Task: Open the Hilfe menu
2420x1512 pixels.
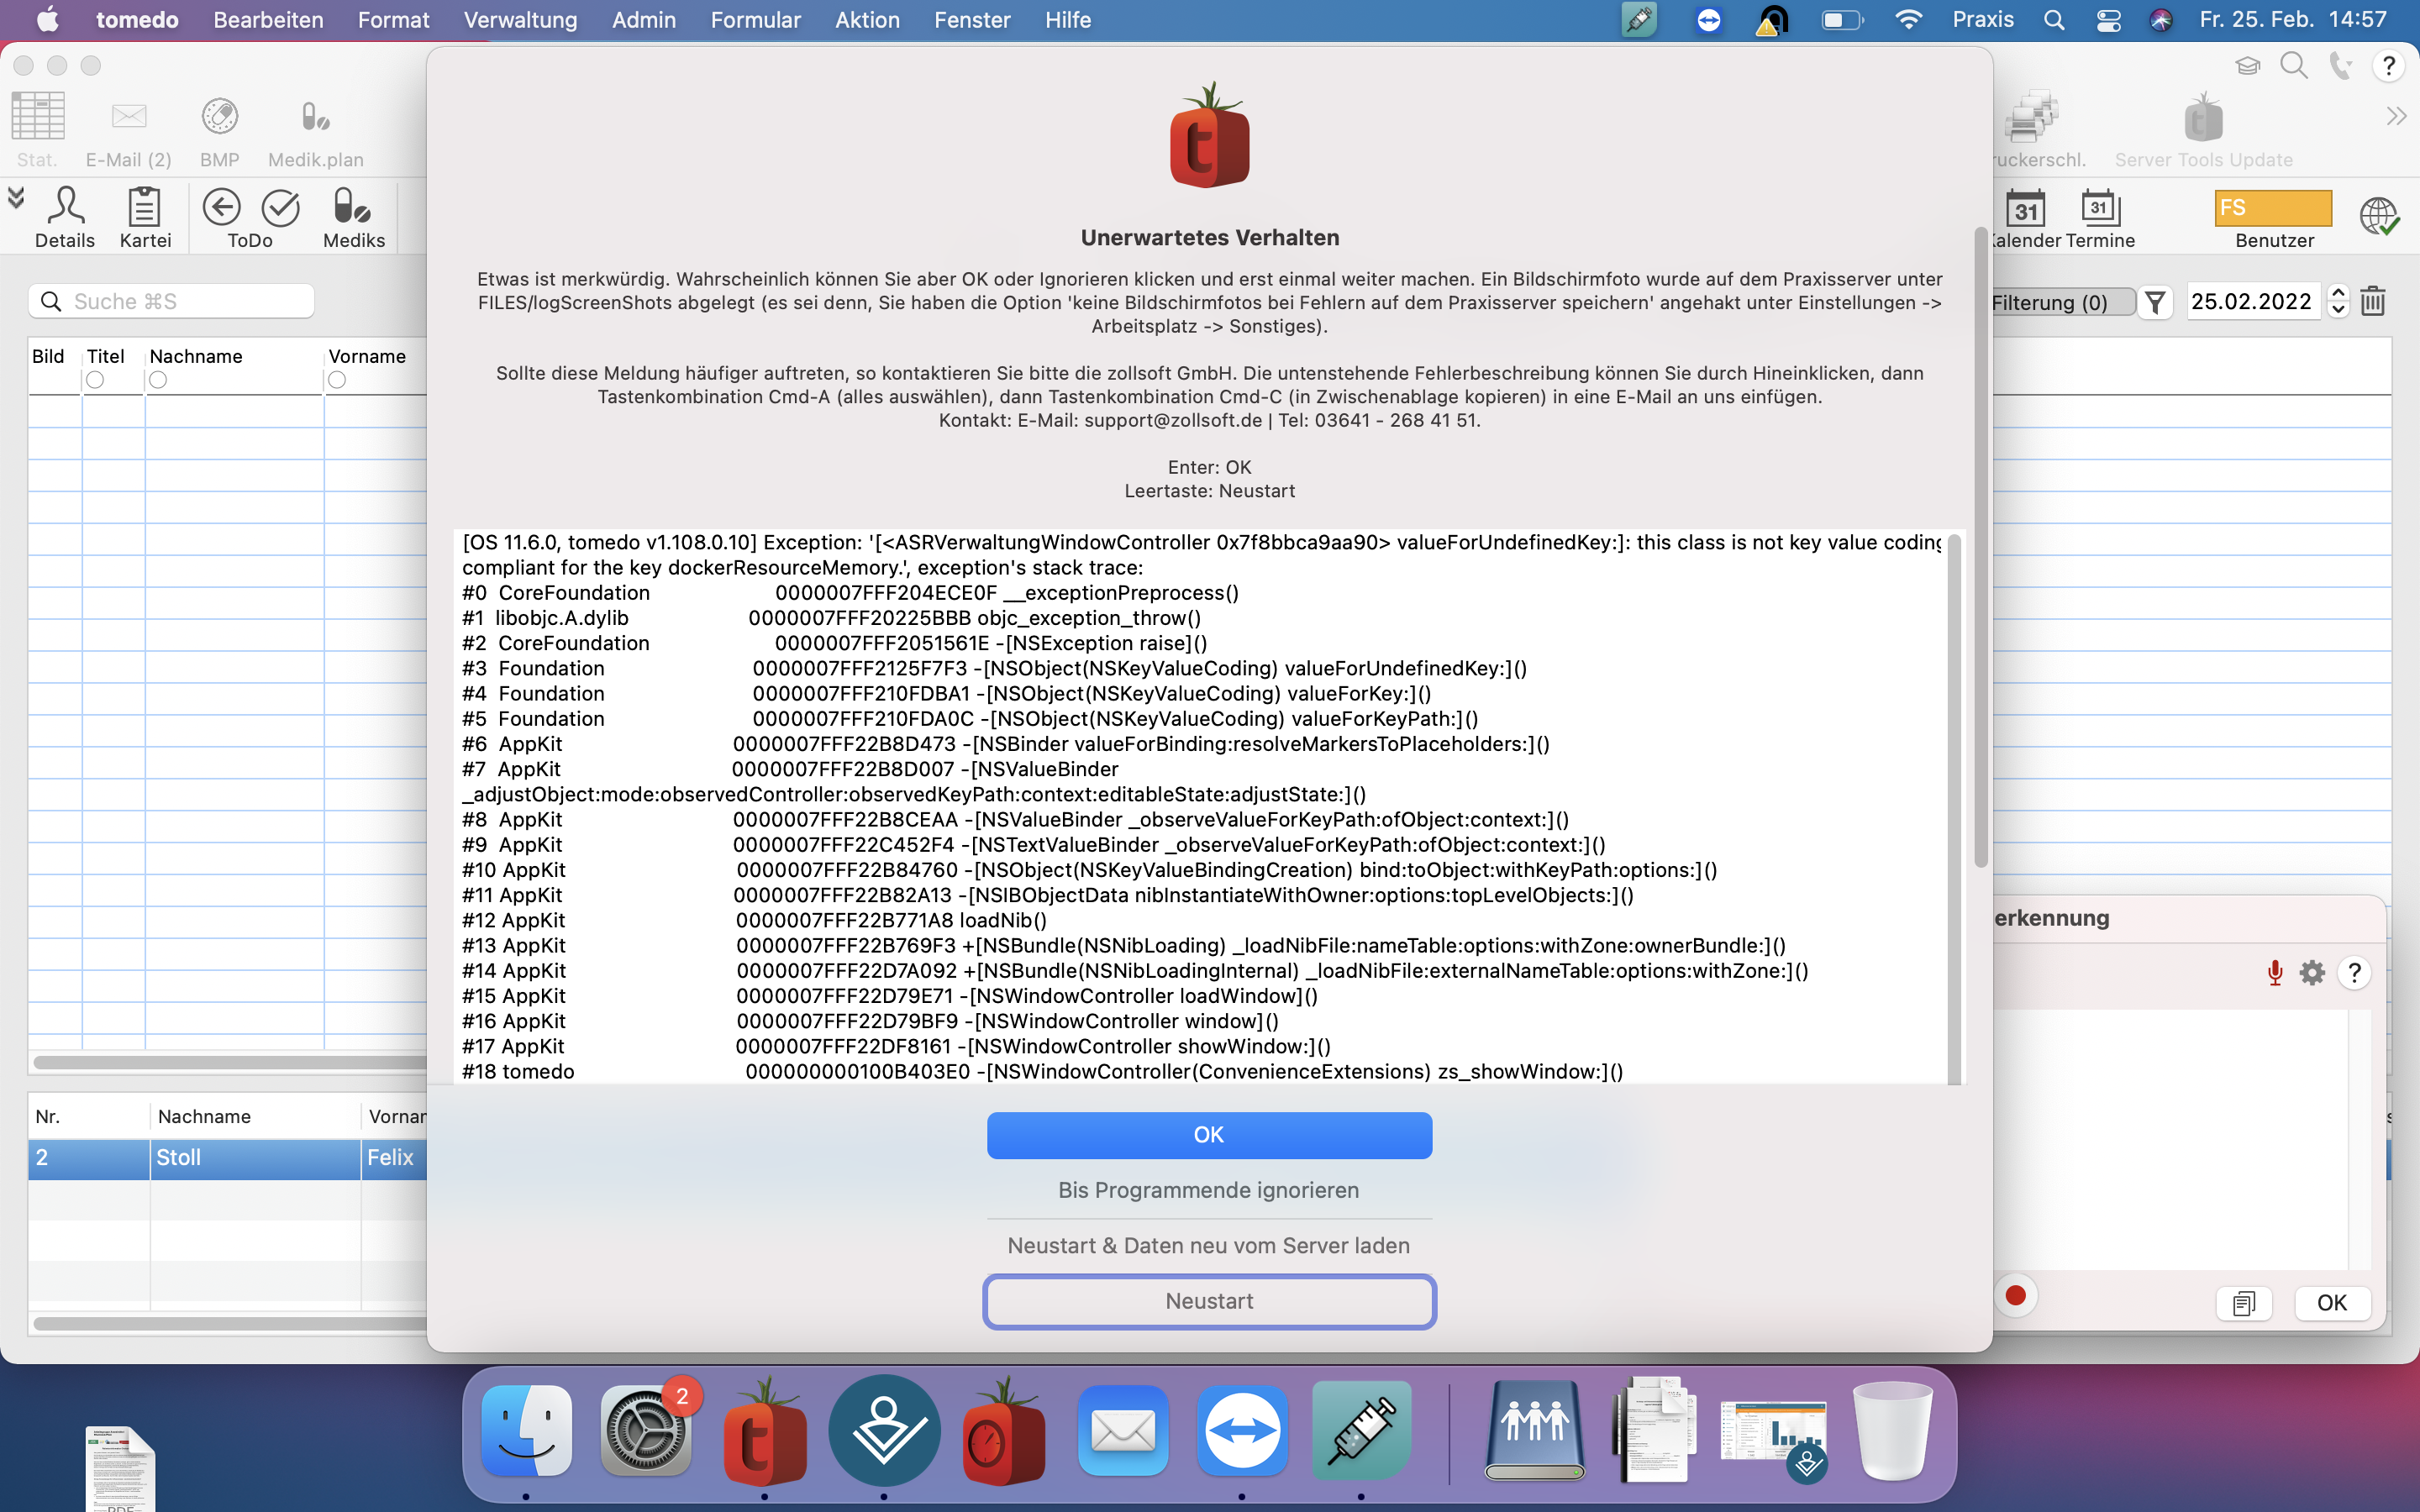Action: click(1067, 20)
